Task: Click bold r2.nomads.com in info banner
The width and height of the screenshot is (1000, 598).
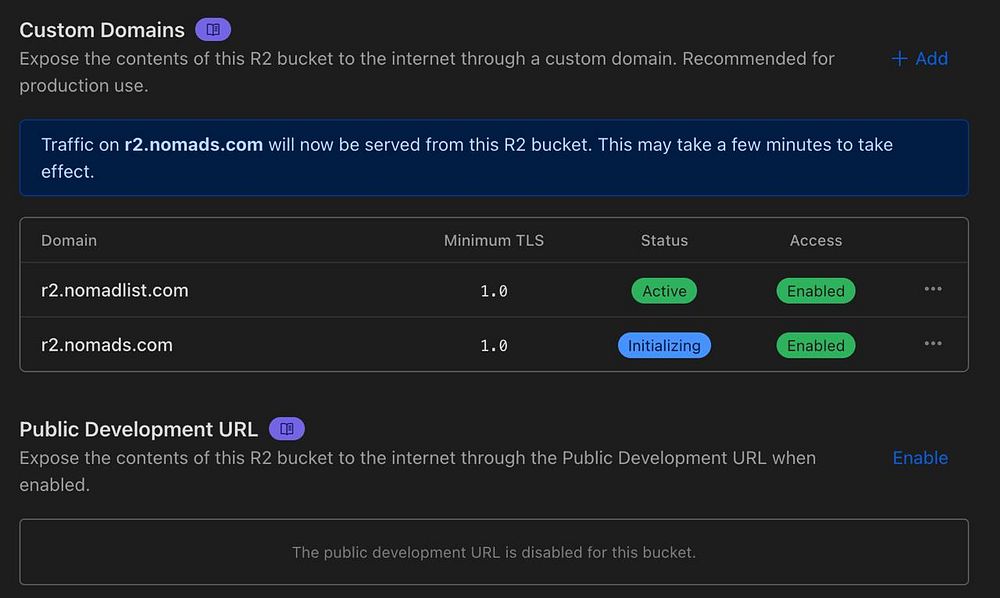Action: click(x=193, y=145)
